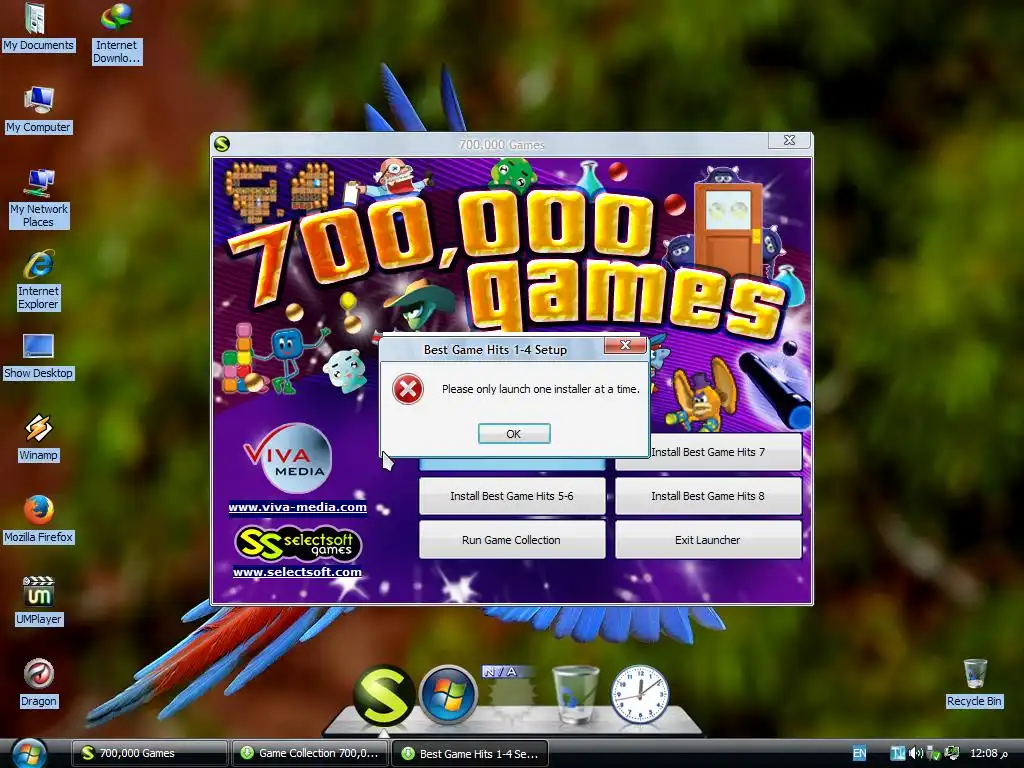This screenshot has width=1024, height=768.
Task: Click the Windows orb icon in dock
Action: coord(448,695)
